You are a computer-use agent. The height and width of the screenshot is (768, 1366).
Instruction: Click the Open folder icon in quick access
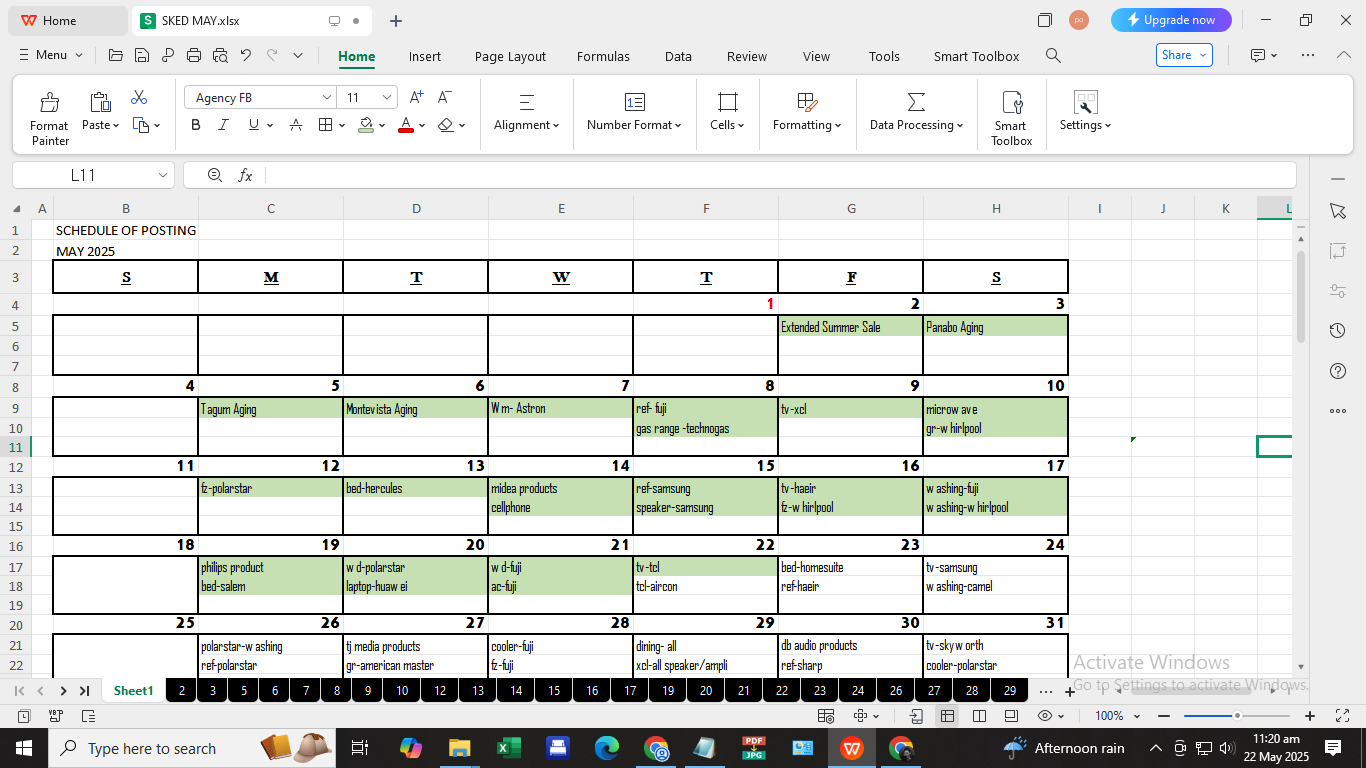(x=116, y=56)
